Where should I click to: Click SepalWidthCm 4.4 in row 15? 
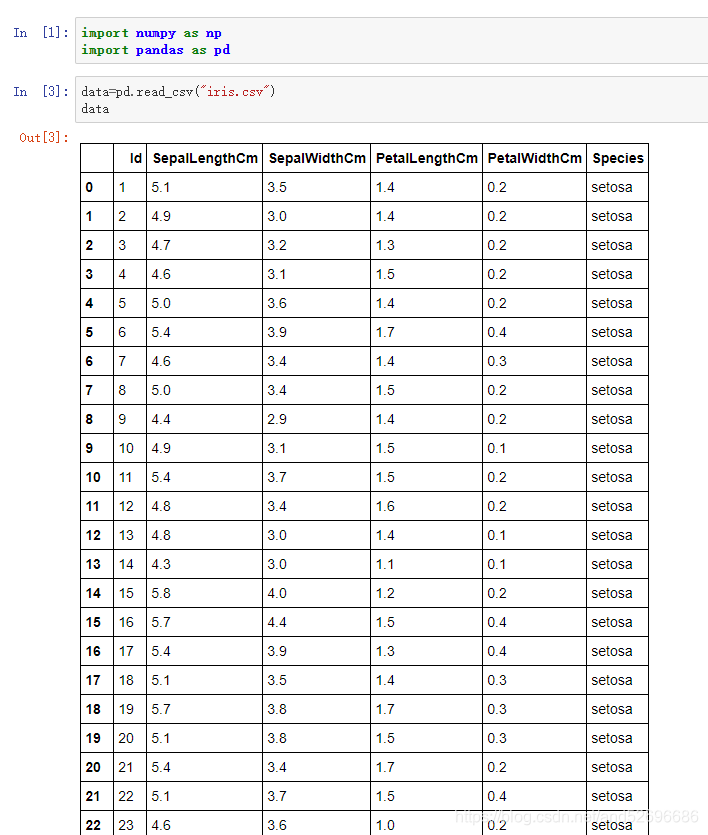click(x=277, y=623)
